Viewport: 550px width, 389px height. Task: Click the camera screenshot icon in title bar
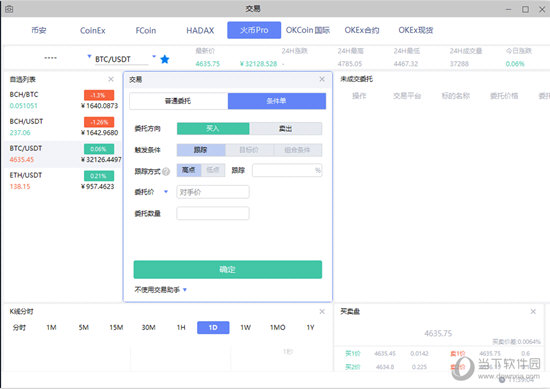click(9, 9)
